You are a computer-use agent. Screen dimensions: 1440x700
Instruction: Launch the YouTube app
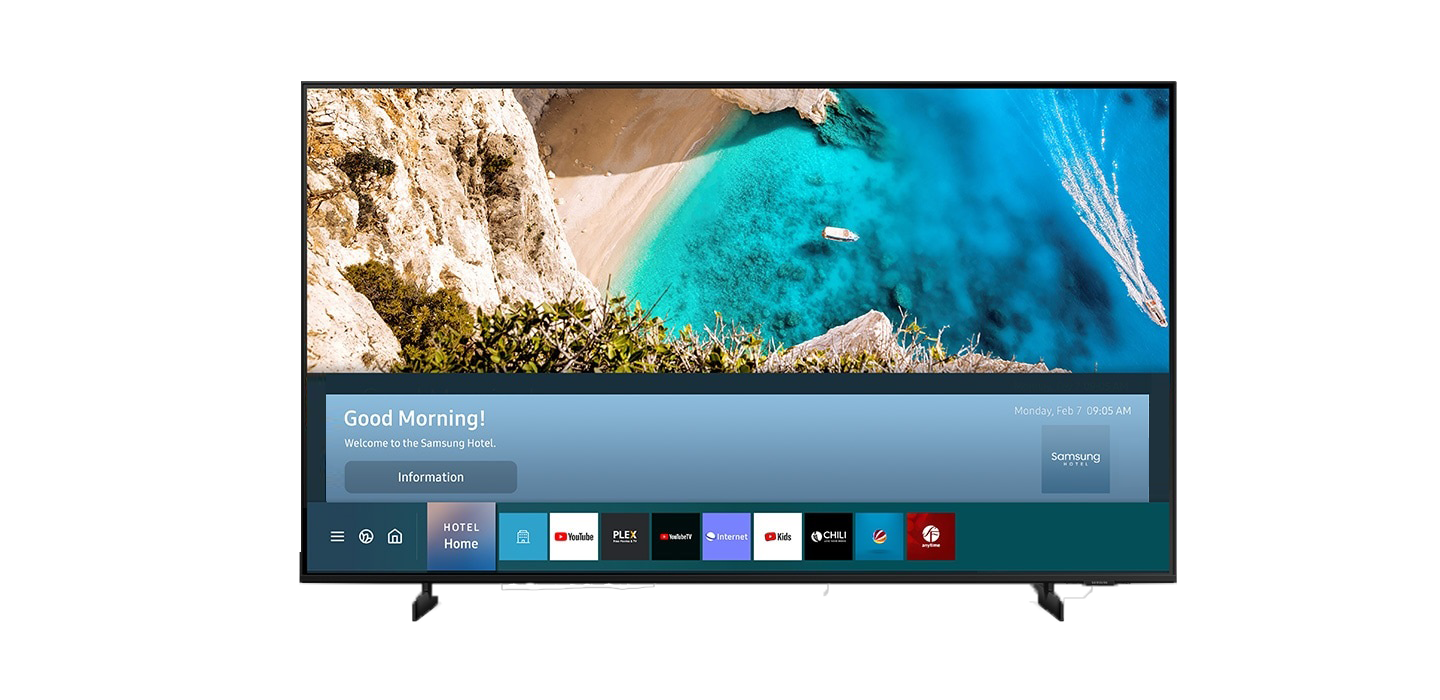coord(574,537)
